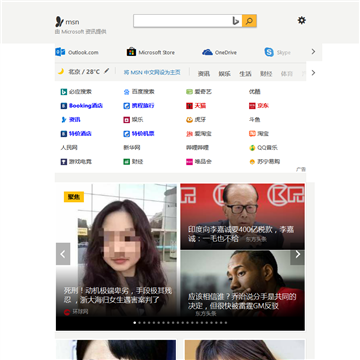
Task: Open the settings gear icon
Action: (302, 21)
